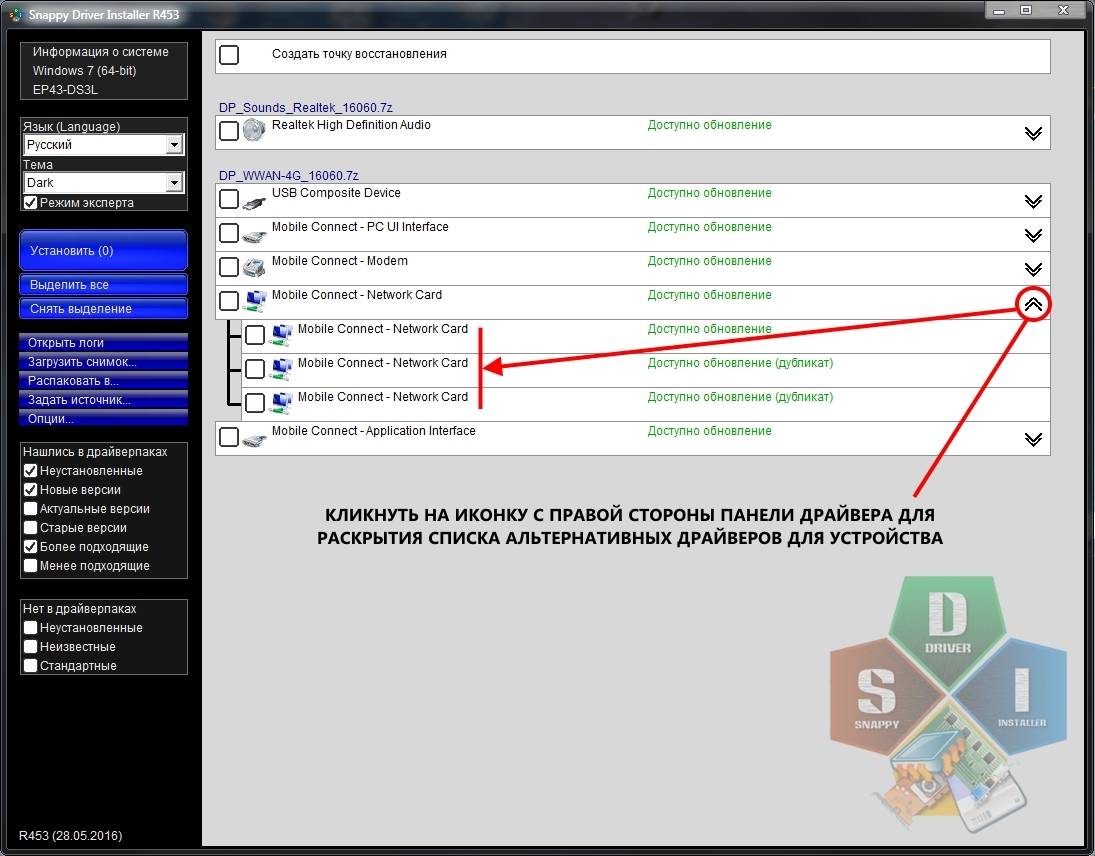This screenshot has height=856, width=1095.
Task: Expand alternatives for Realtek High Definition Audio
Action: 1033,133
